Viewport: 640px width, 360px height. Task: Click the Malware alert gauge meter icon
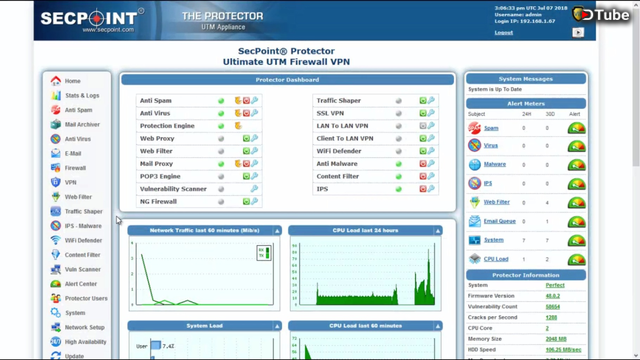(x=576, y=164)
